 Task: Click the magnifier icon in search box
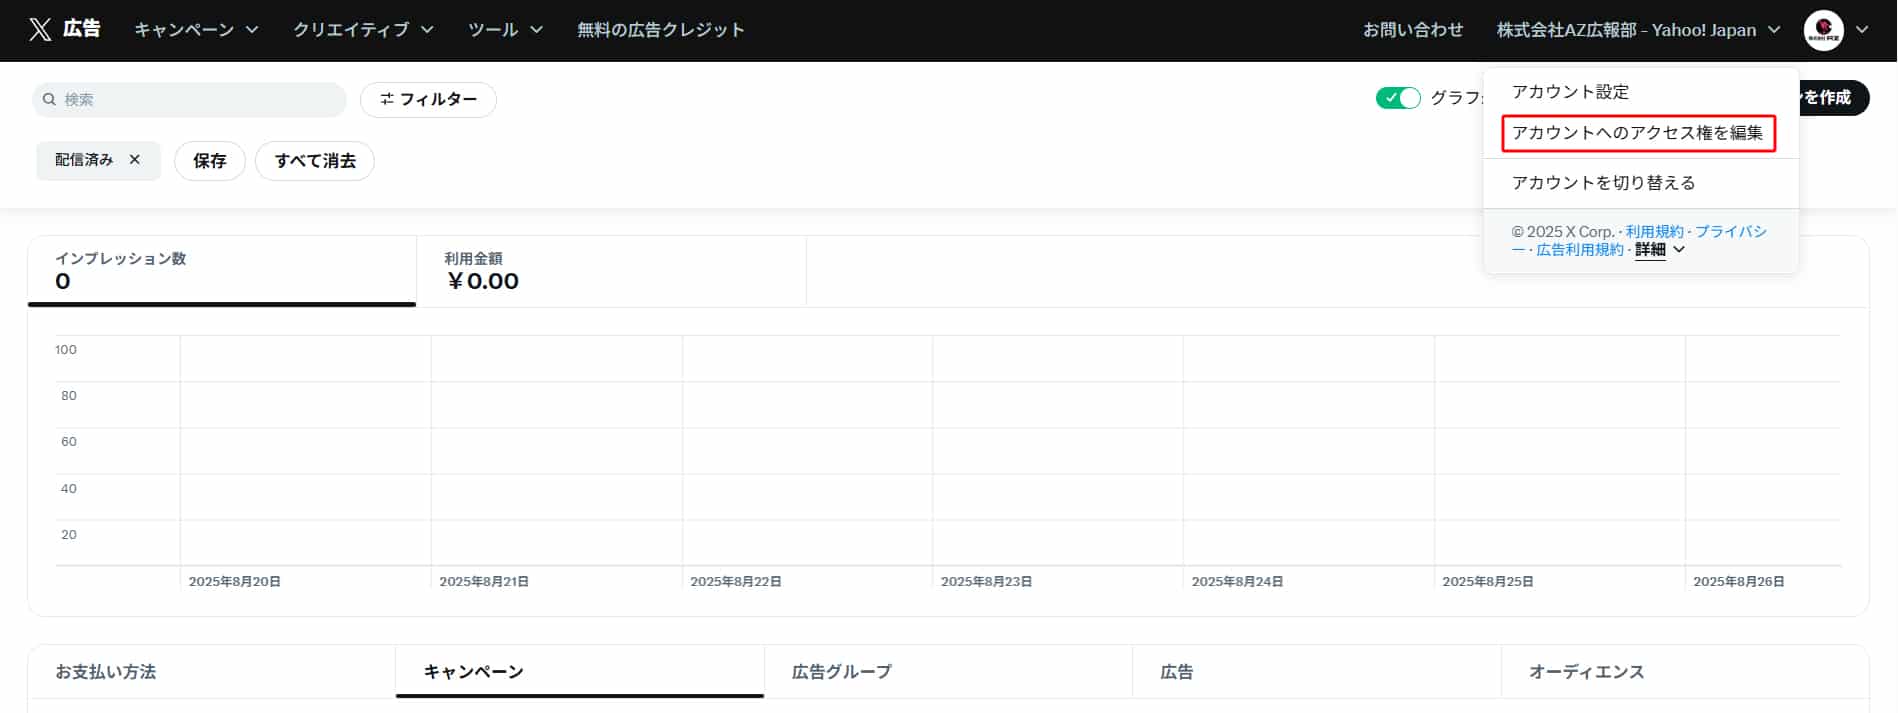[x=49, y=100]
